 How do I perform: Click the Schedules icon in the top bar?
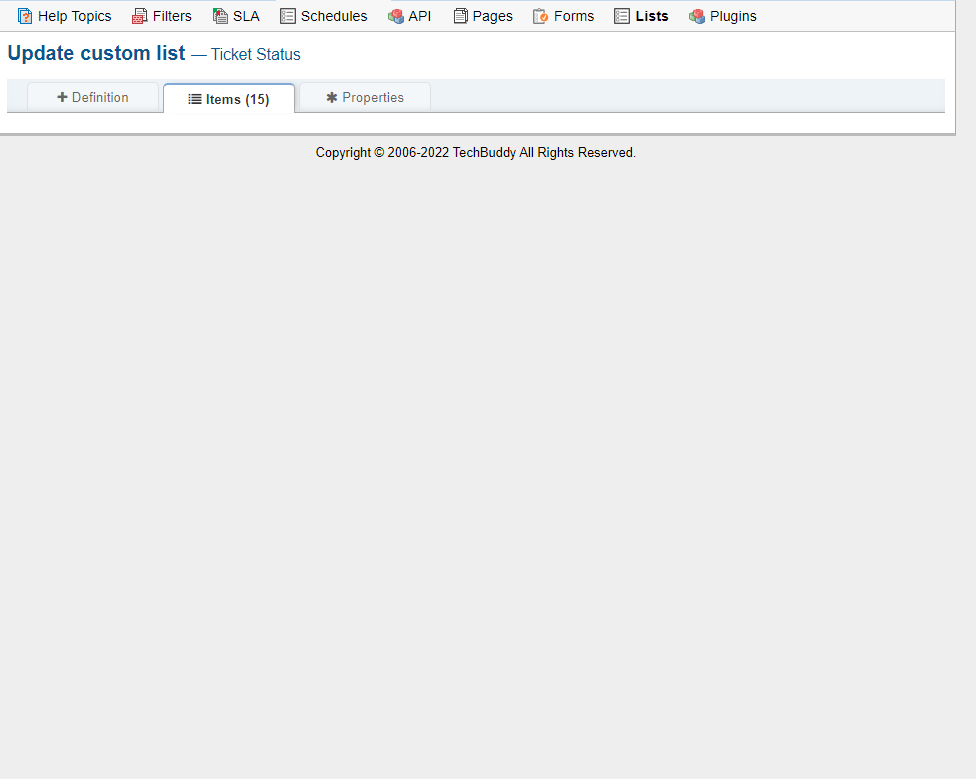(x=286, y=15)
